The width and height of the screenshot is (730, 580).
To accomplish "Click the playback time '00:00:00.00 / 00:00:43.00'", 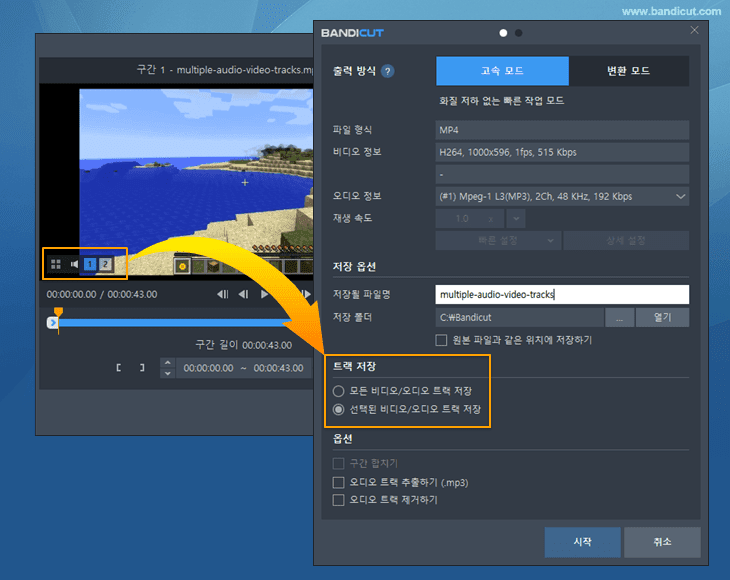I will 101,294.
